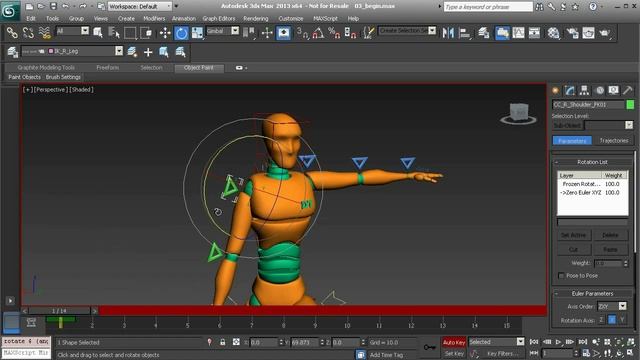The height and width of the screenshot is (360, 640).
Task: Open the Rendering menu
Action: point(256,18)
